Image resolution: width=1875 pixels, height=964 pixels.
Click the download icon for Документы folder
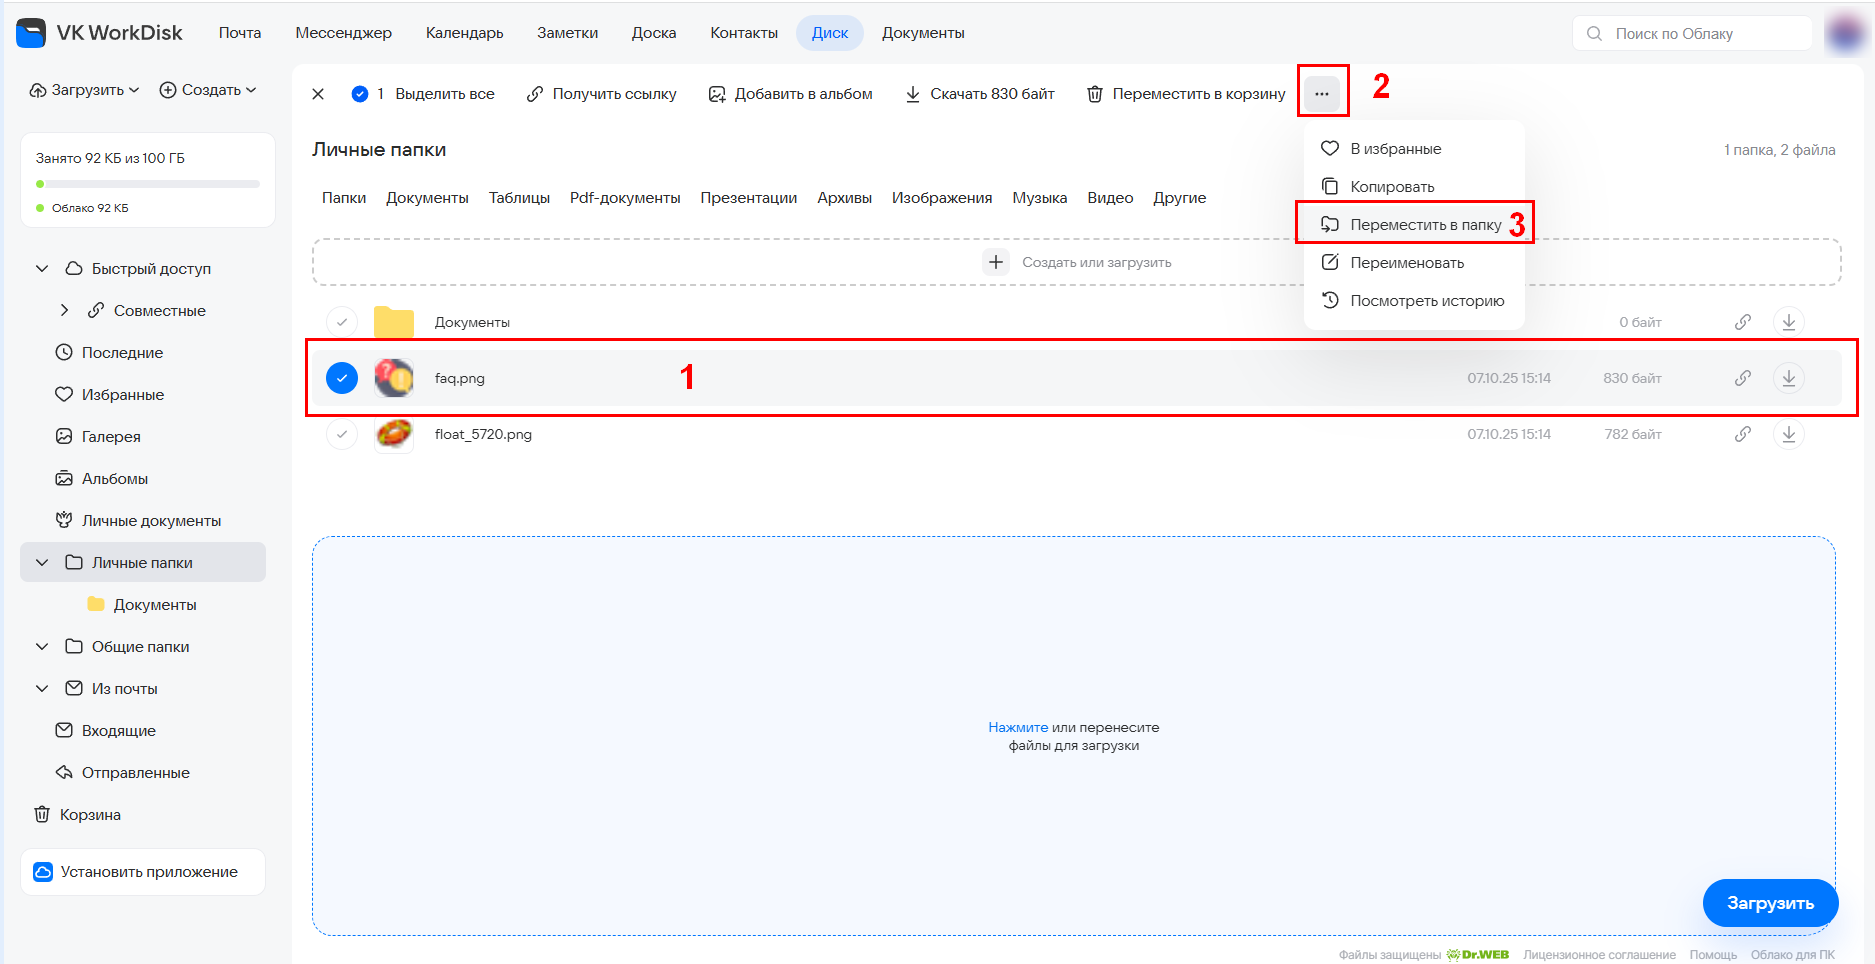(1788, 322)
